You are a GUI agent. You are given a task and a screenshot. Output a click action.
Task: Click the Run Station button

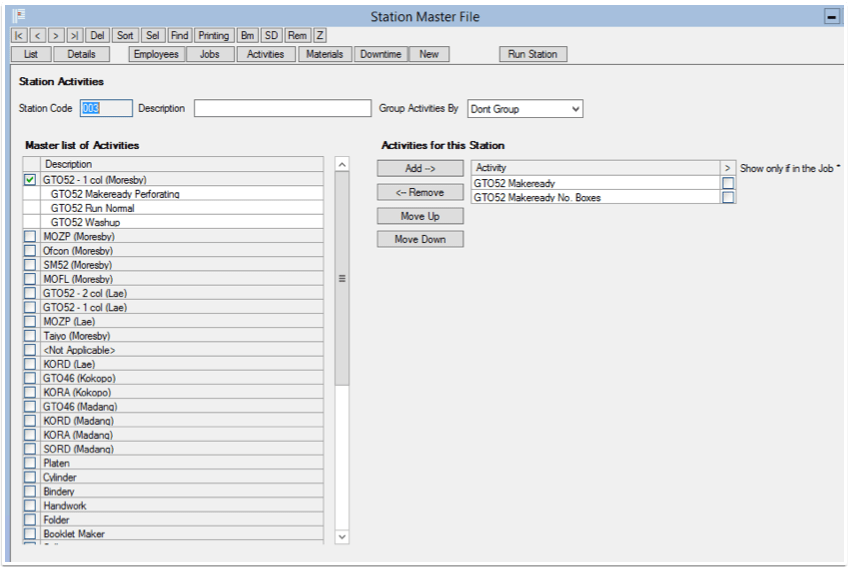coord(533,54)
